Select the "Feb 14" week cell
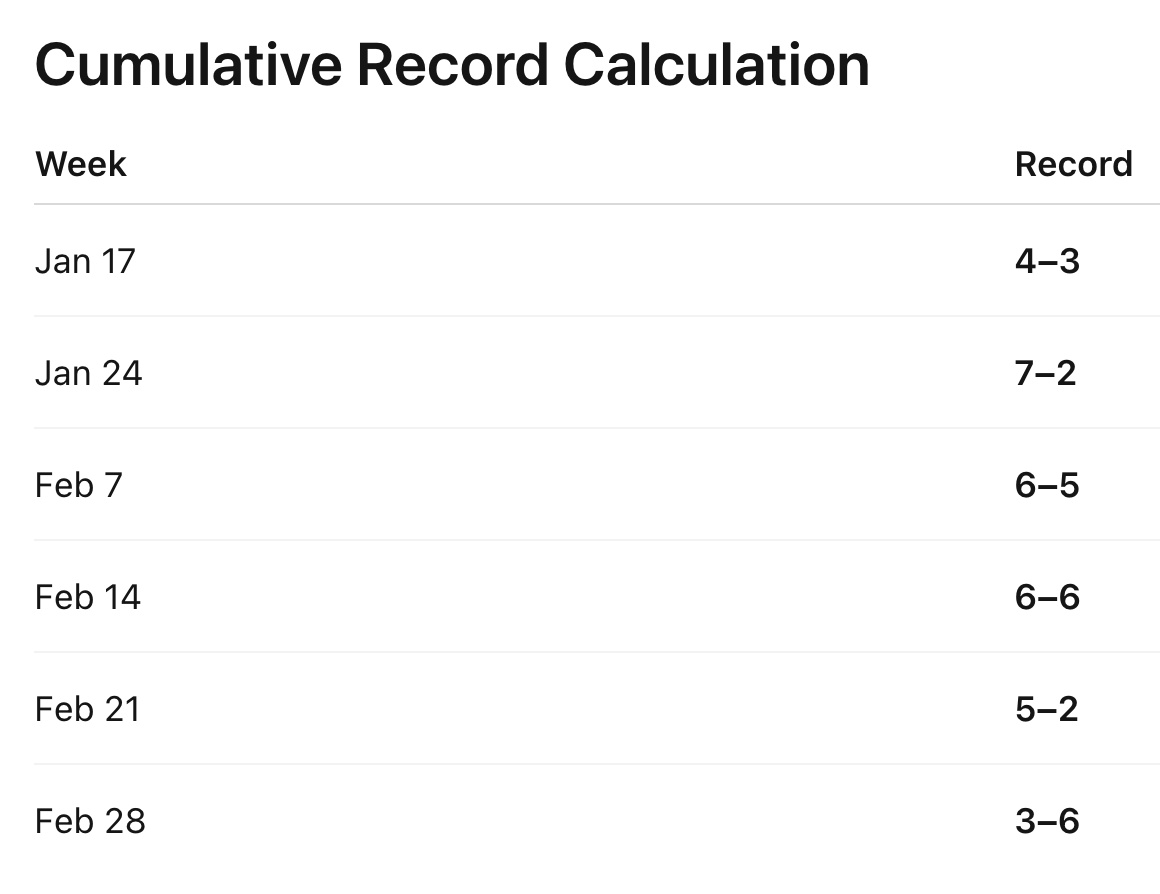The height and width of the screenshot is (894, 1160). pos(88,597)
